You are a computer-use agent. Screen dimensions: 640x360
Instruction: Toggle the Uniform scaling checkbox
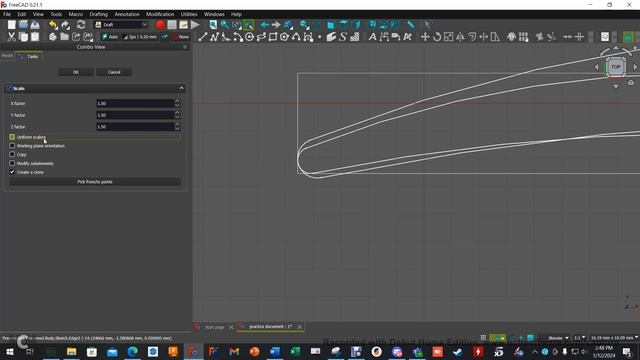pos(12,137)
